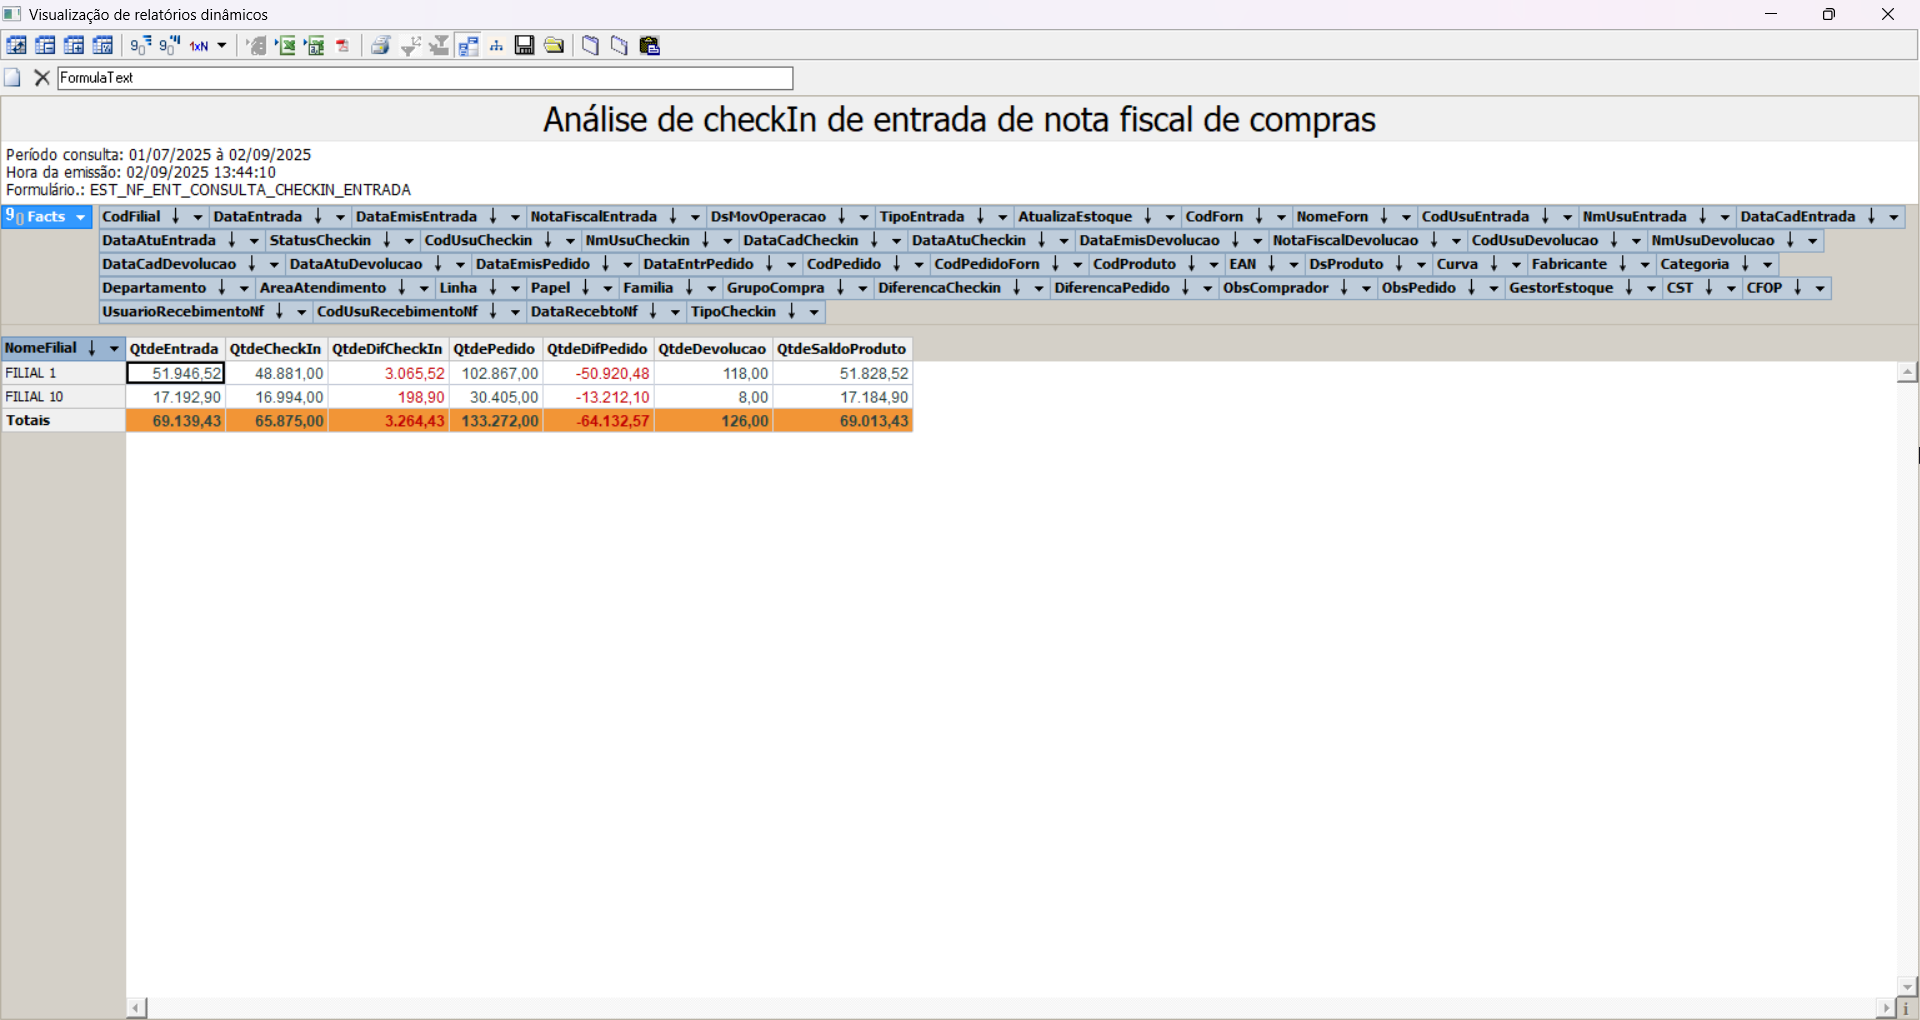Viewport: 1920px width, 1020px height.
Task: Open the CodFilial field filter dropdown arrow
Action: pos(198,217)
